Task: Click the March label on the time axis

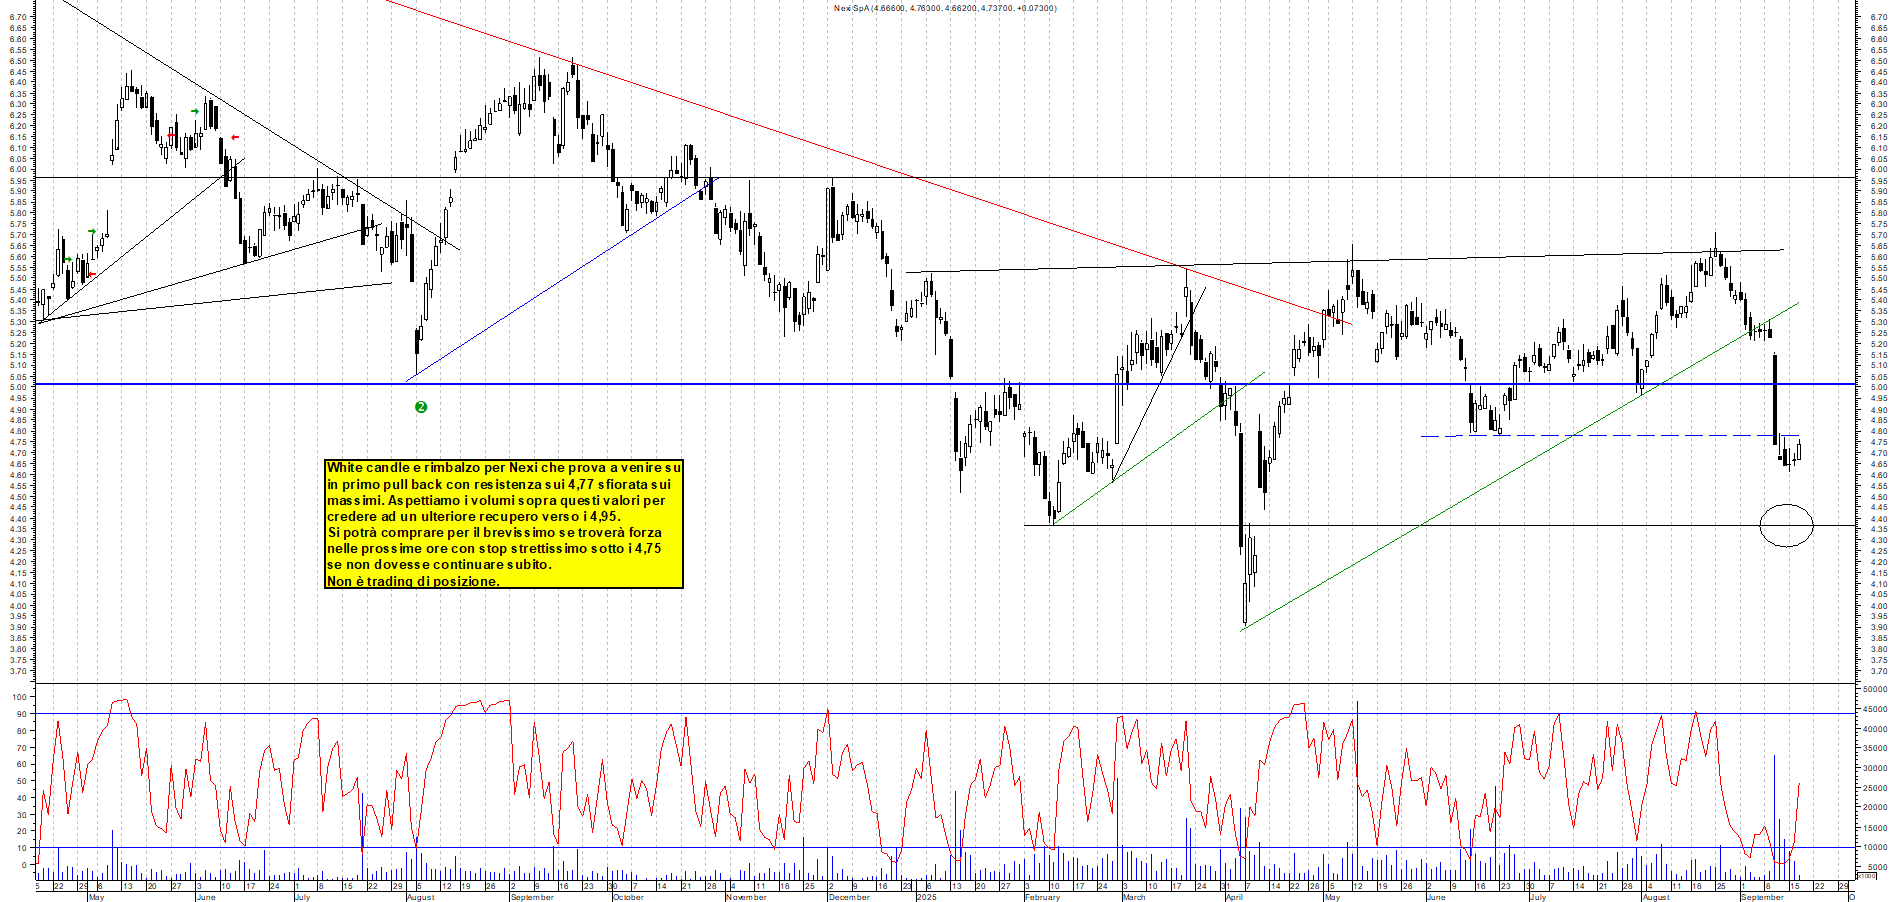Action: coord(1134,897)
